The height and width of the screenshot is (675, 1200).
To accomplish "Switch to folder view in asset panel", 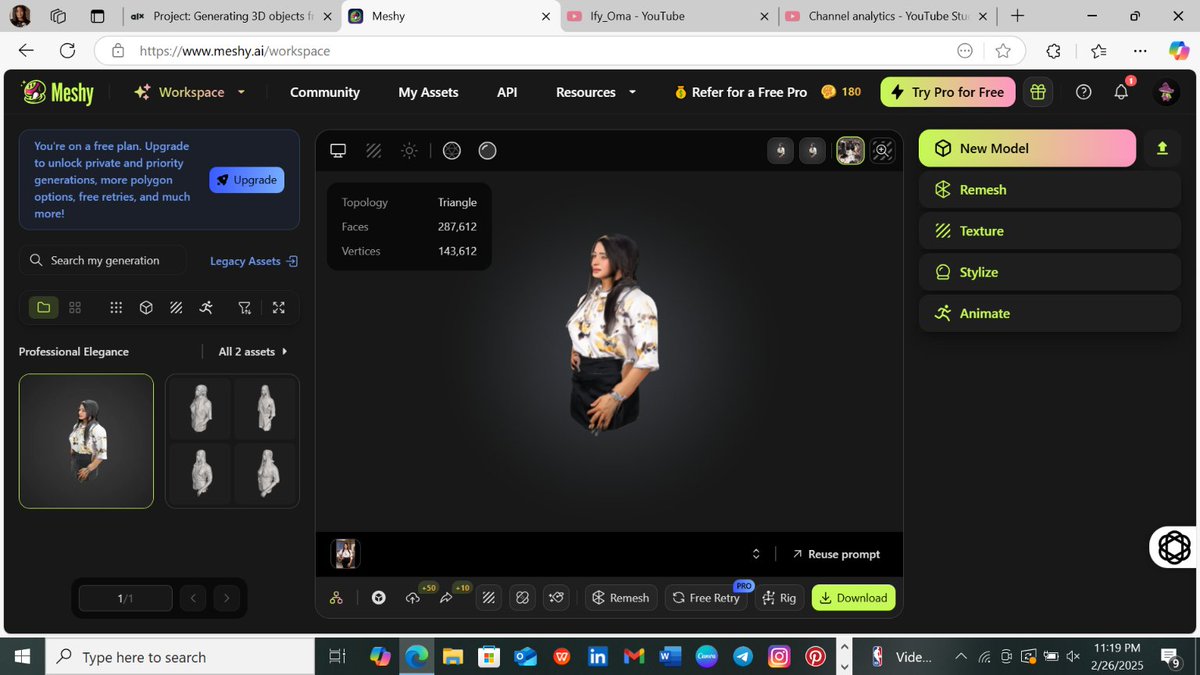I will [x=43, y=307].
